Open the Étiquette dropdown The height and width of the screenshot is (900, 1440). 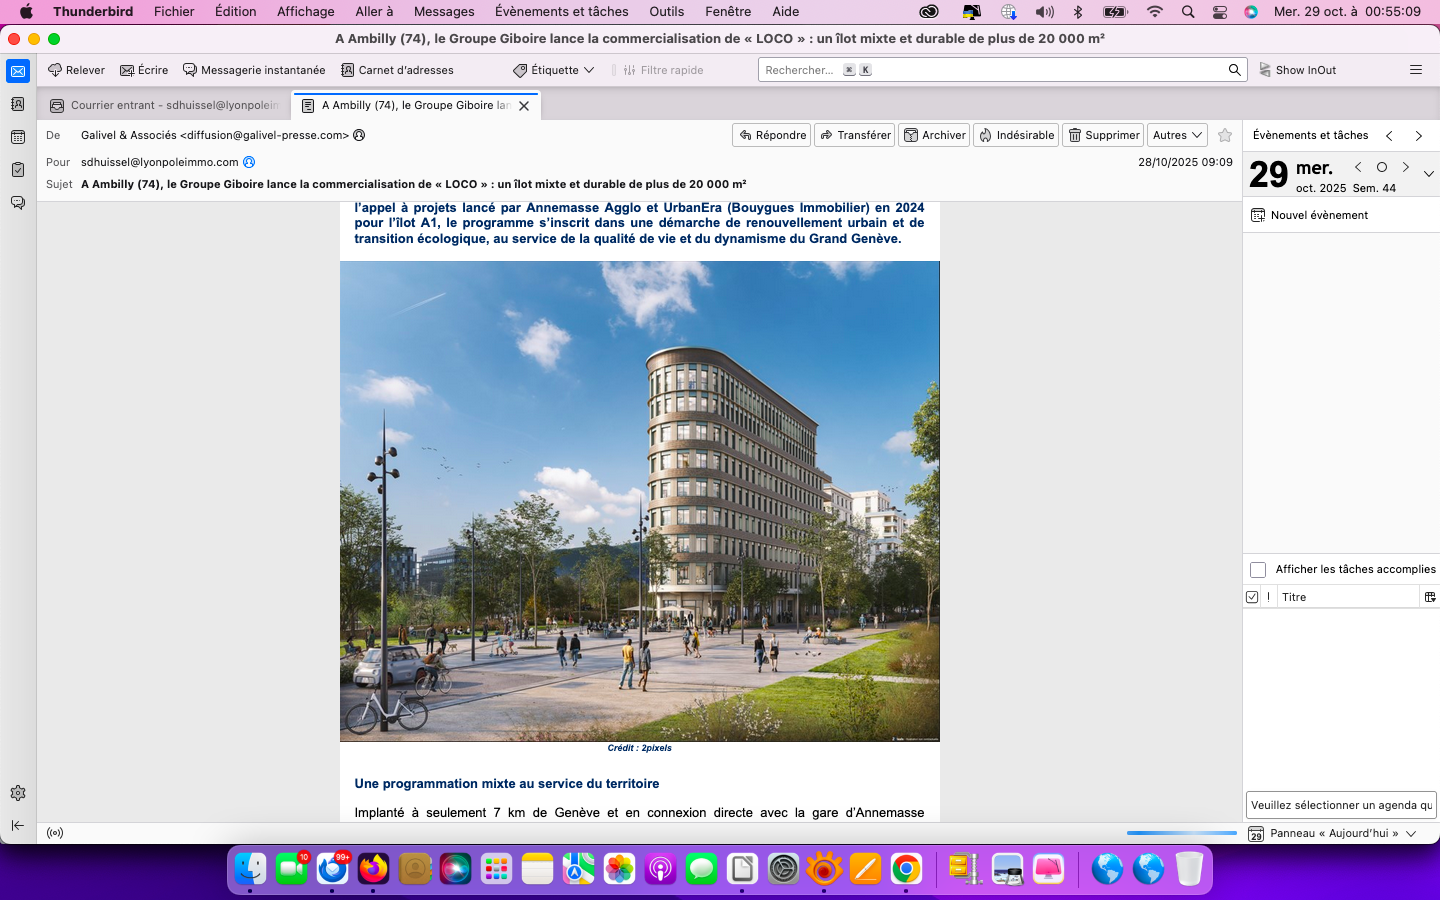point(554,70)
